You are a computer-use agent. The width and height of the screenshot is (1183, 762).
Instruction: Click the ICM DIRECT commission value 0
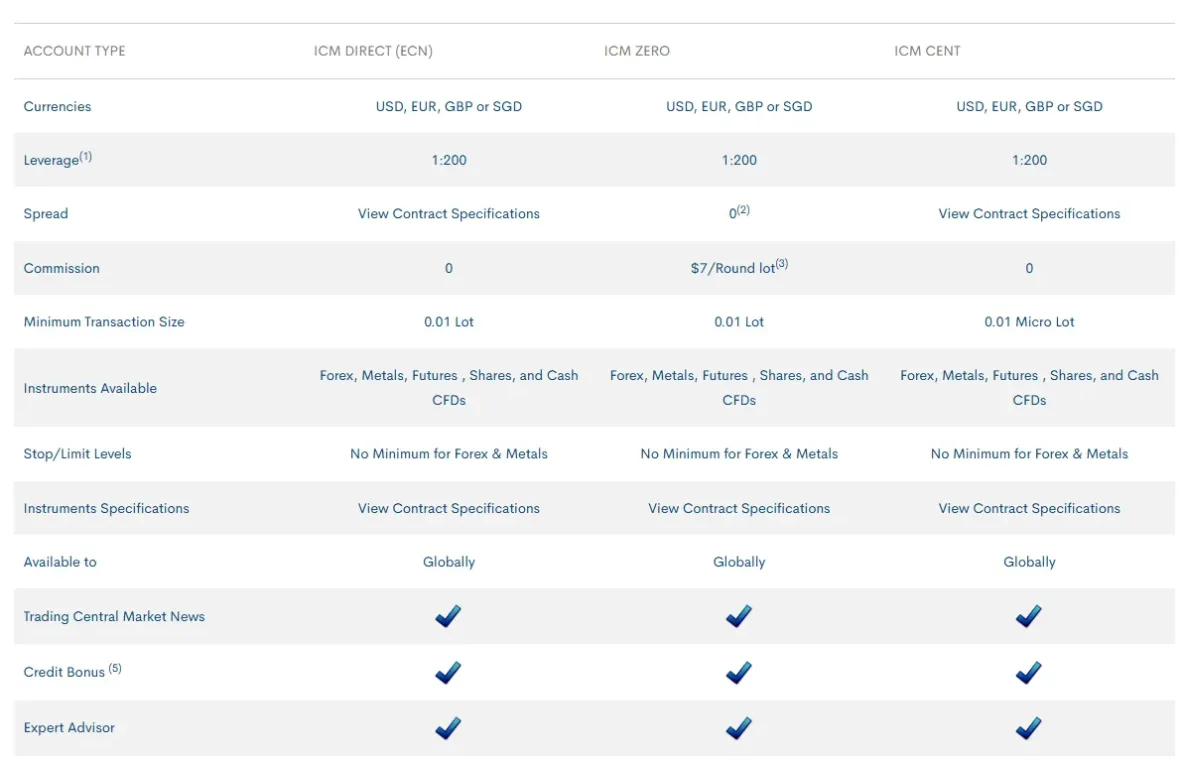449,268
